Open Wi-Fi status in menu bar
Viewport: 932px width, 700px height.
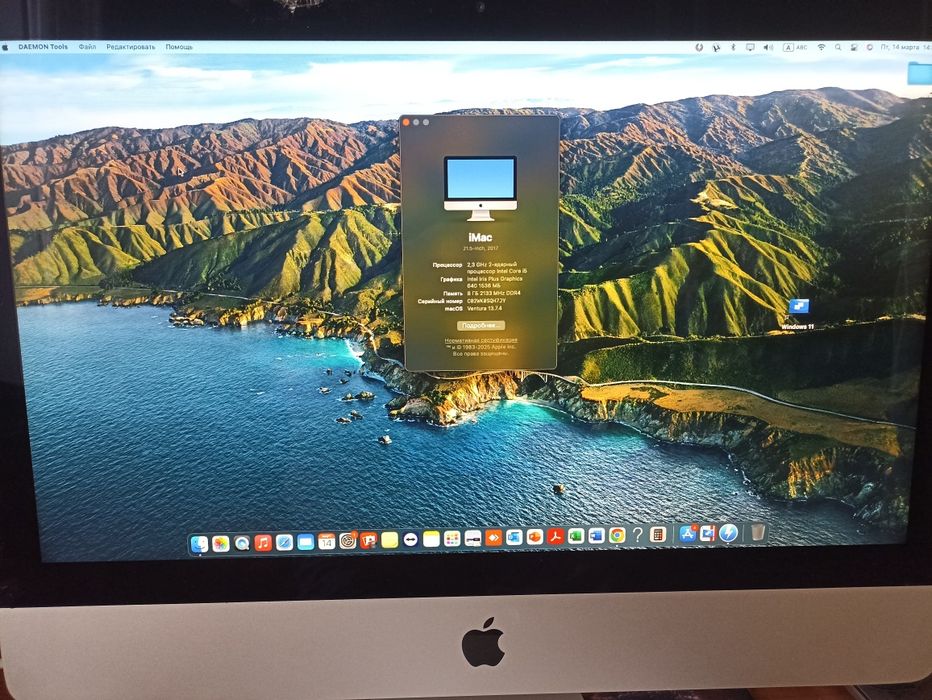[821, 47]
